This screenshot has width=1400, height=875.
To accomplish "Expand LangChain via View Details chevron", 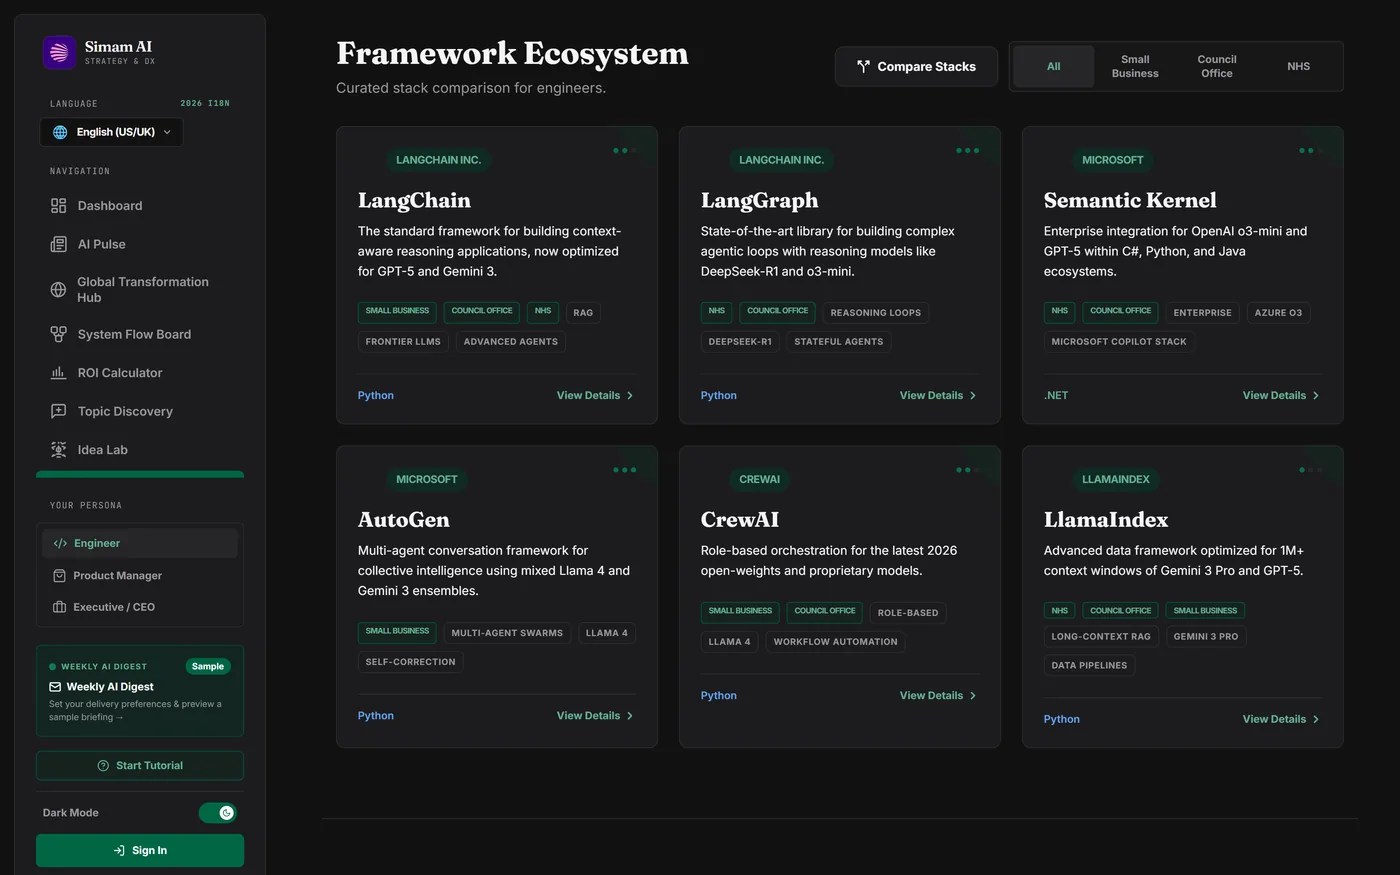I will (630, 396).
